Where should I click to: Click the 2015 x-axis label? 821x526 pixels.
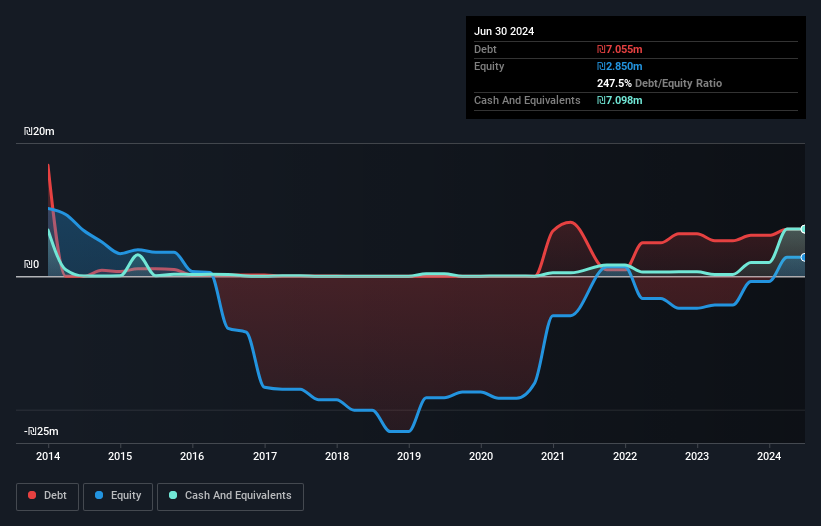[x=120, y=456]
